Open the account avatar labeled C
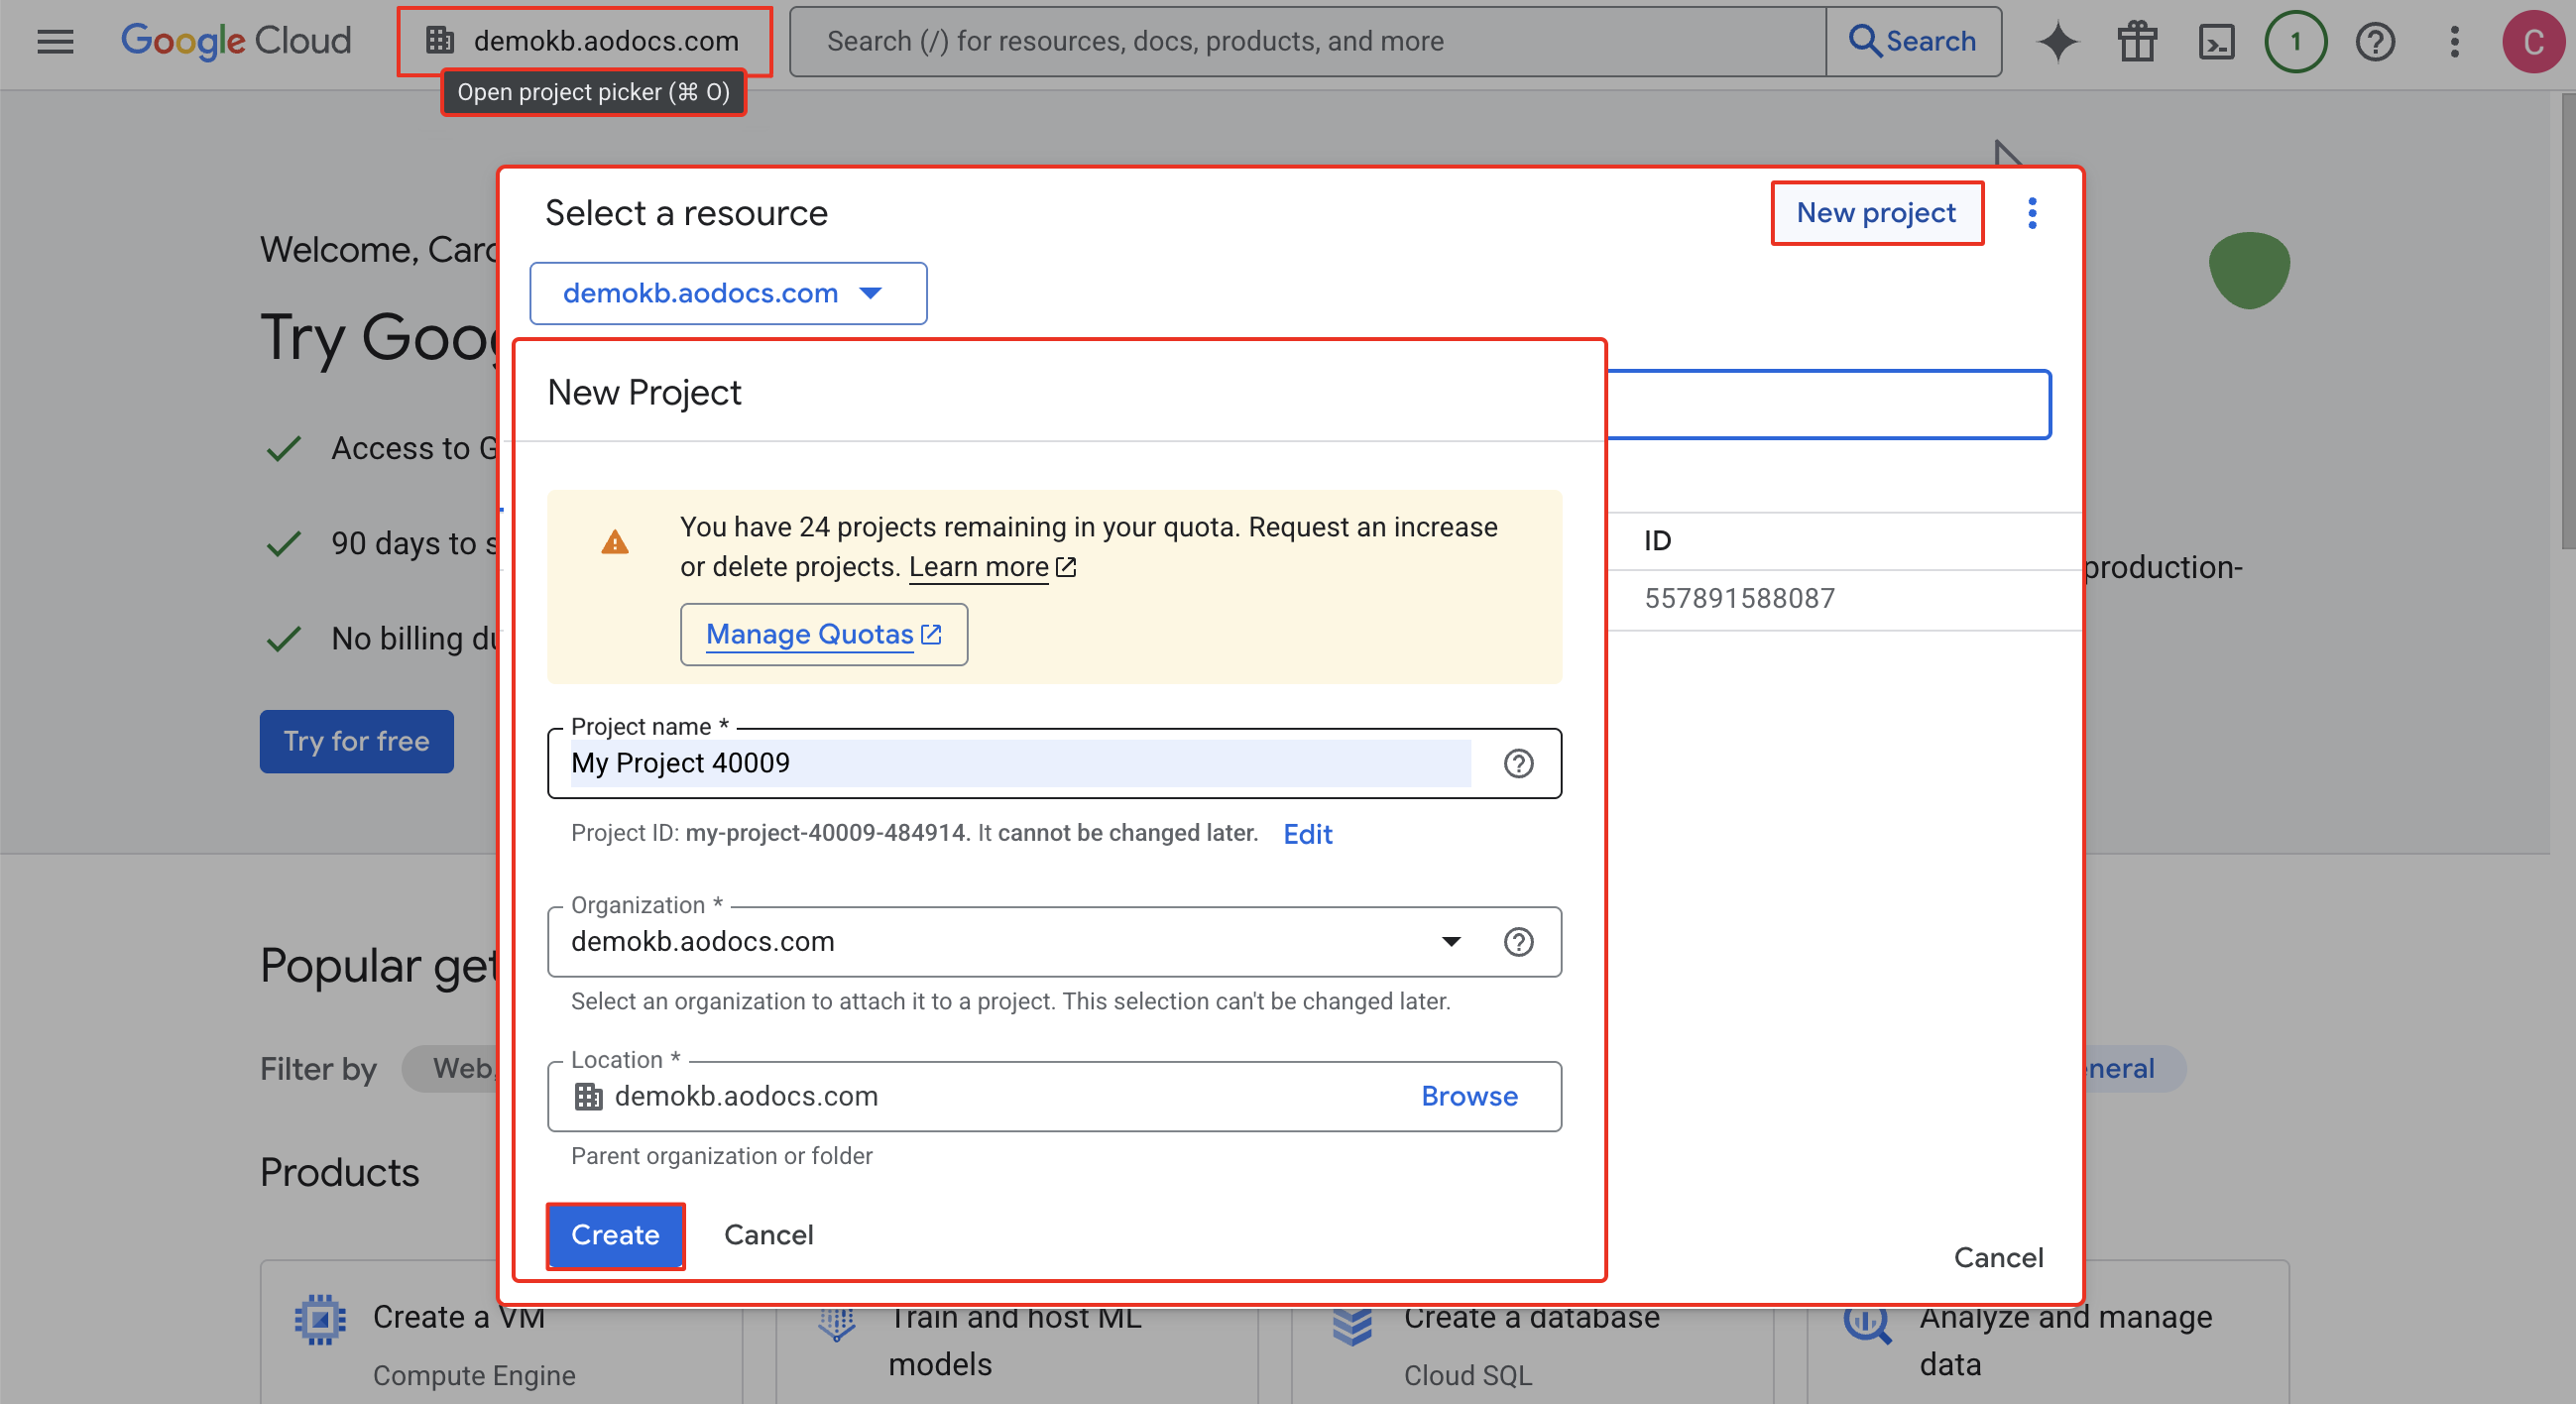 pos(2533,41)
